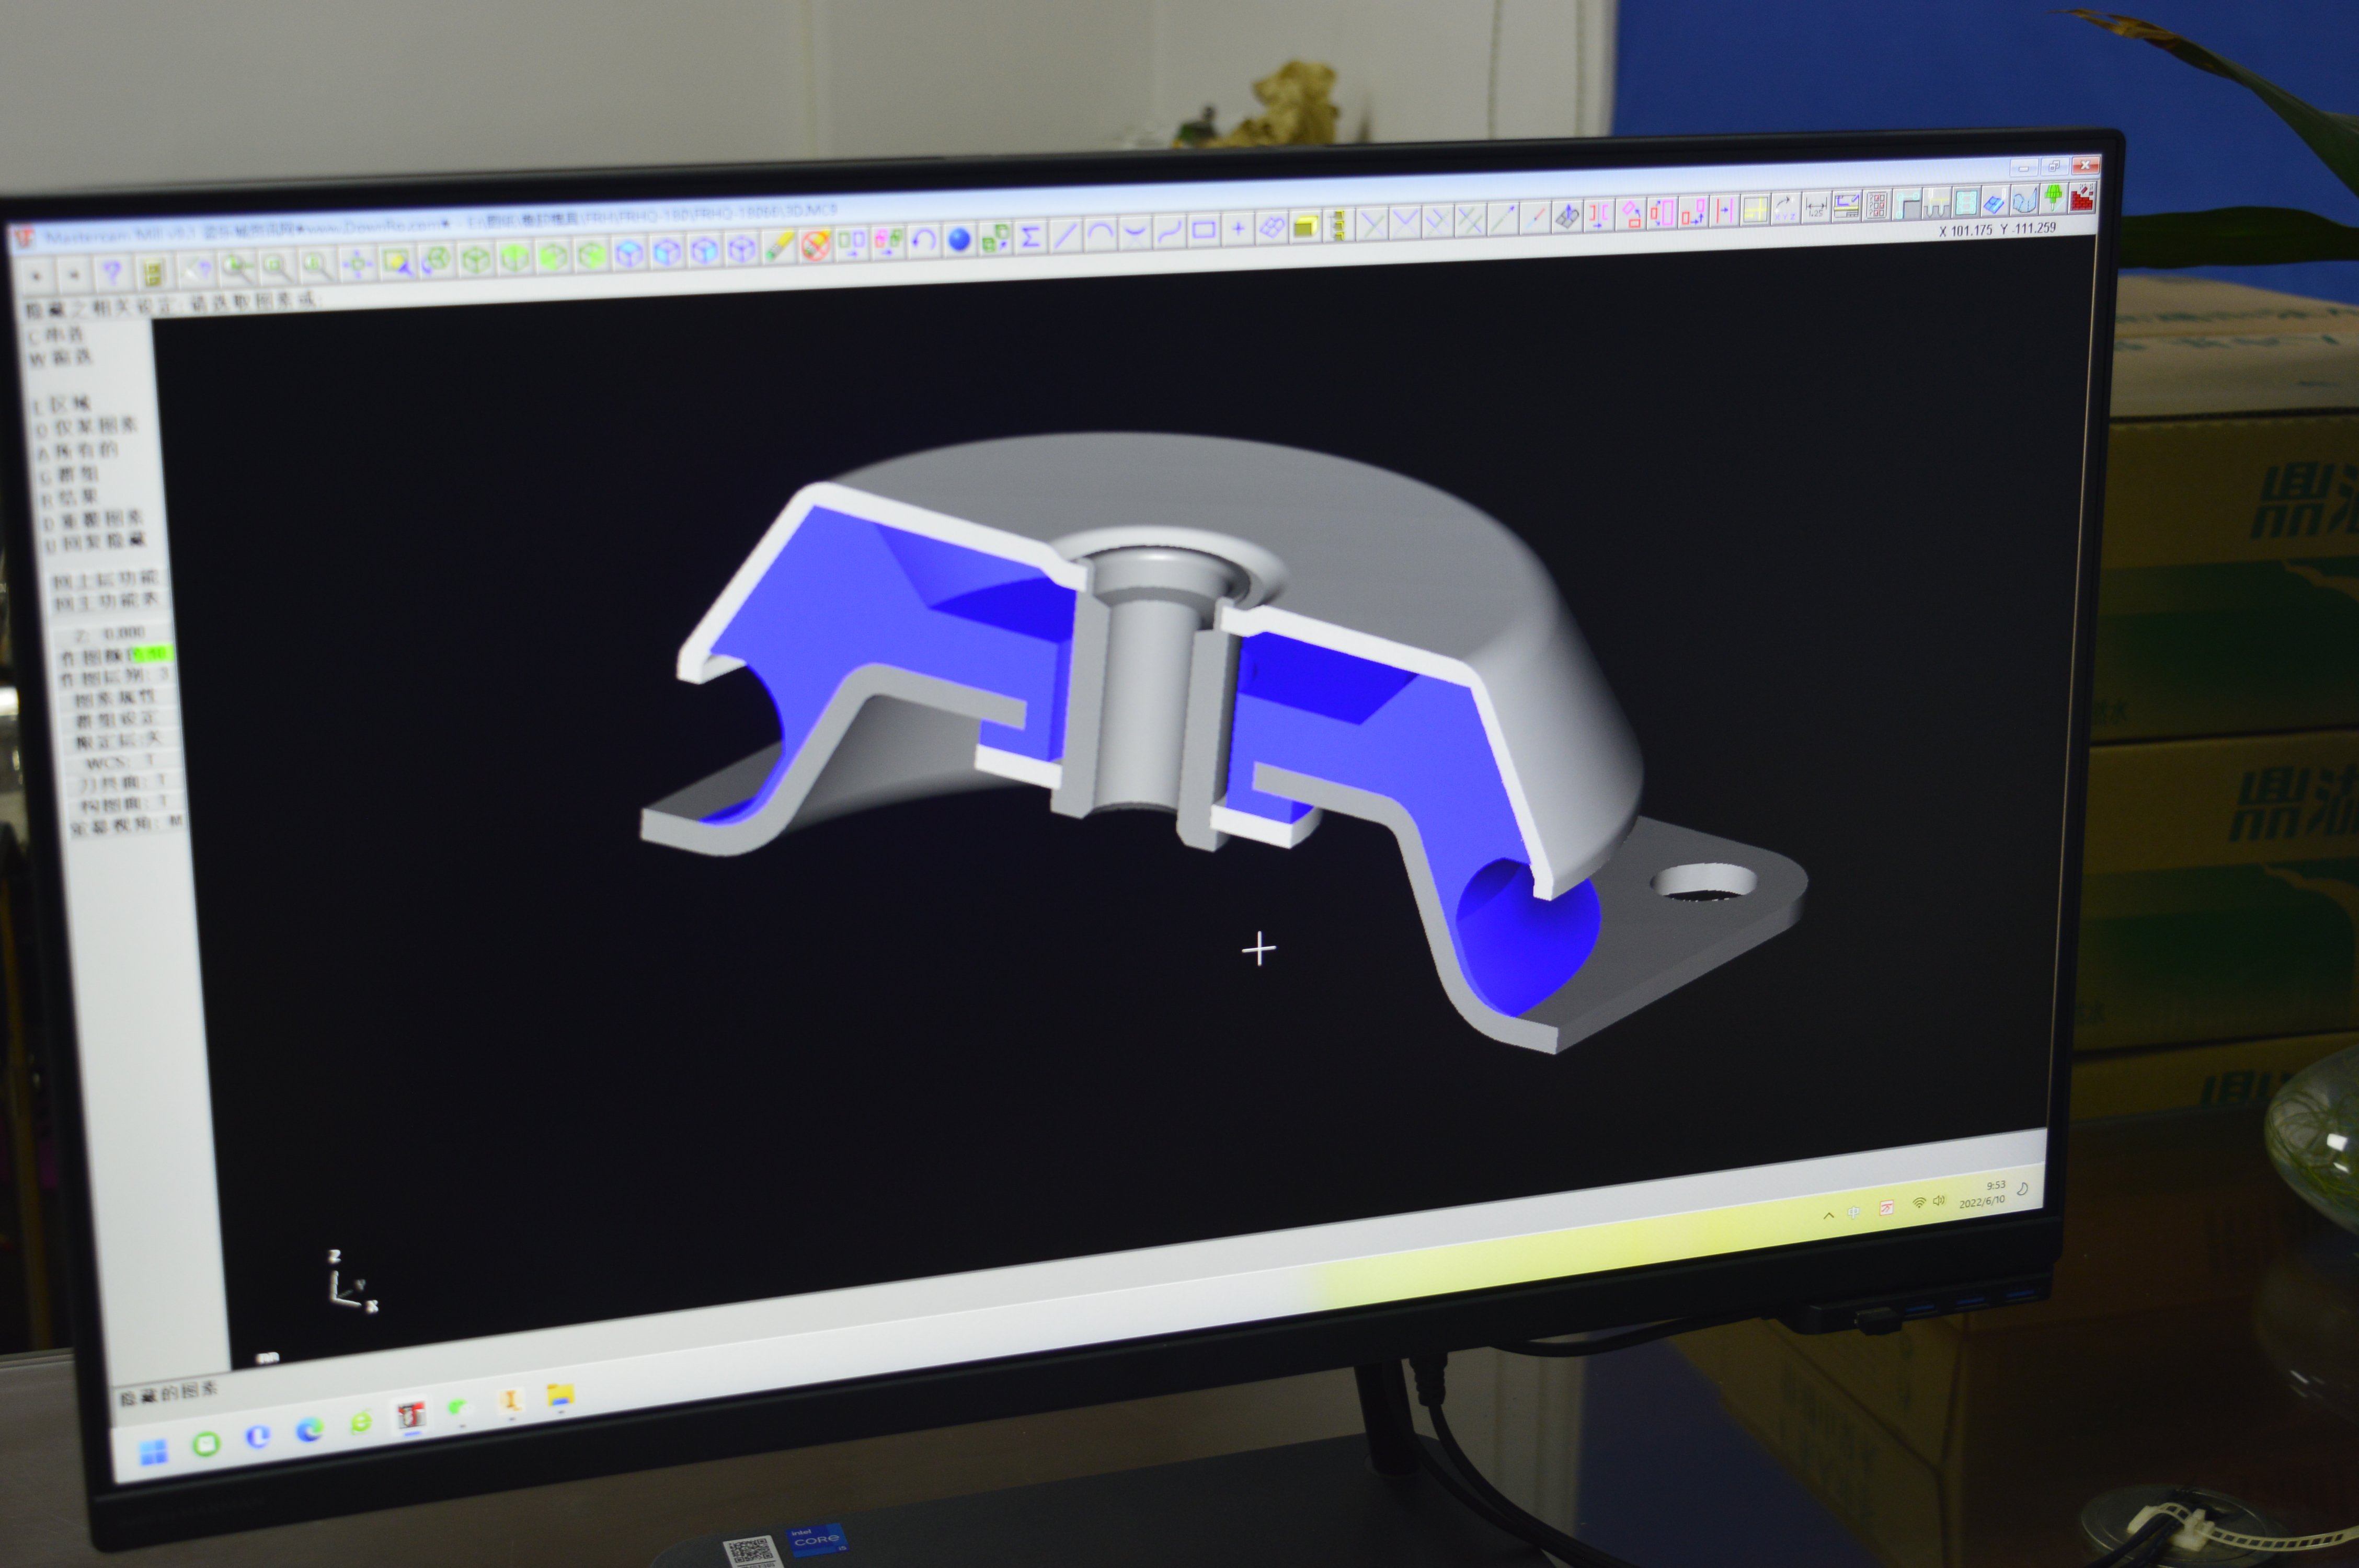Choose the 窗选 window select option
The image size is (2359, 1568).
tap(60, 358)
